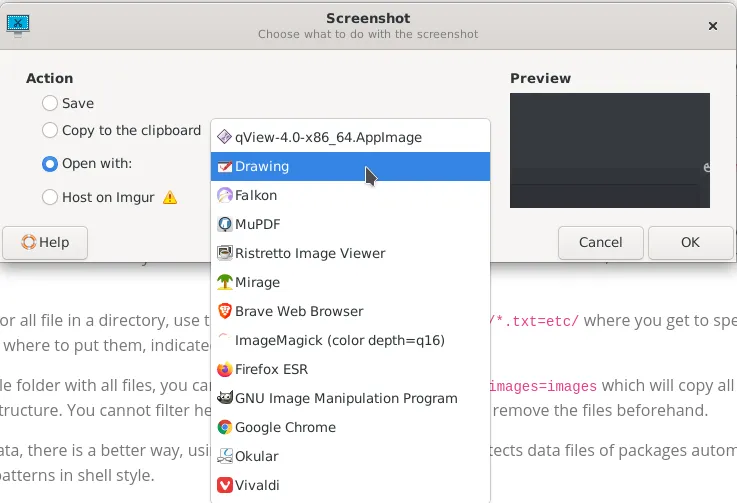The image size is (737, 503).
Task: Choose MuPDF from the application list
Action: tap(350, 224)
